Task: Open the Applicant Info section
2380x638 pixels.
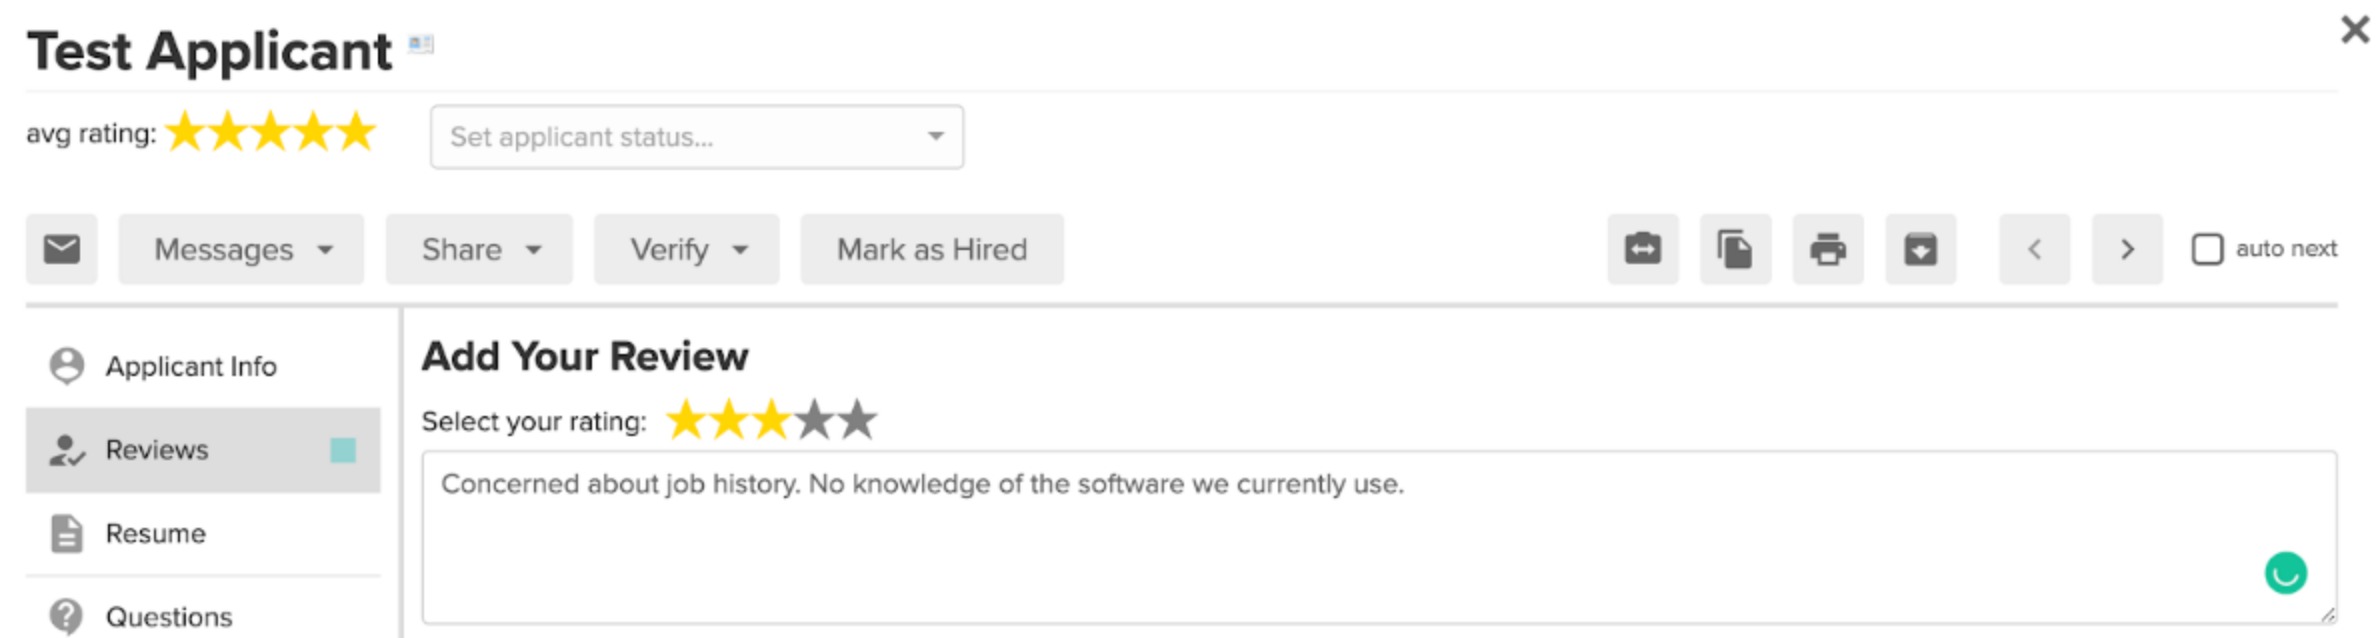Action: (193, 366)
